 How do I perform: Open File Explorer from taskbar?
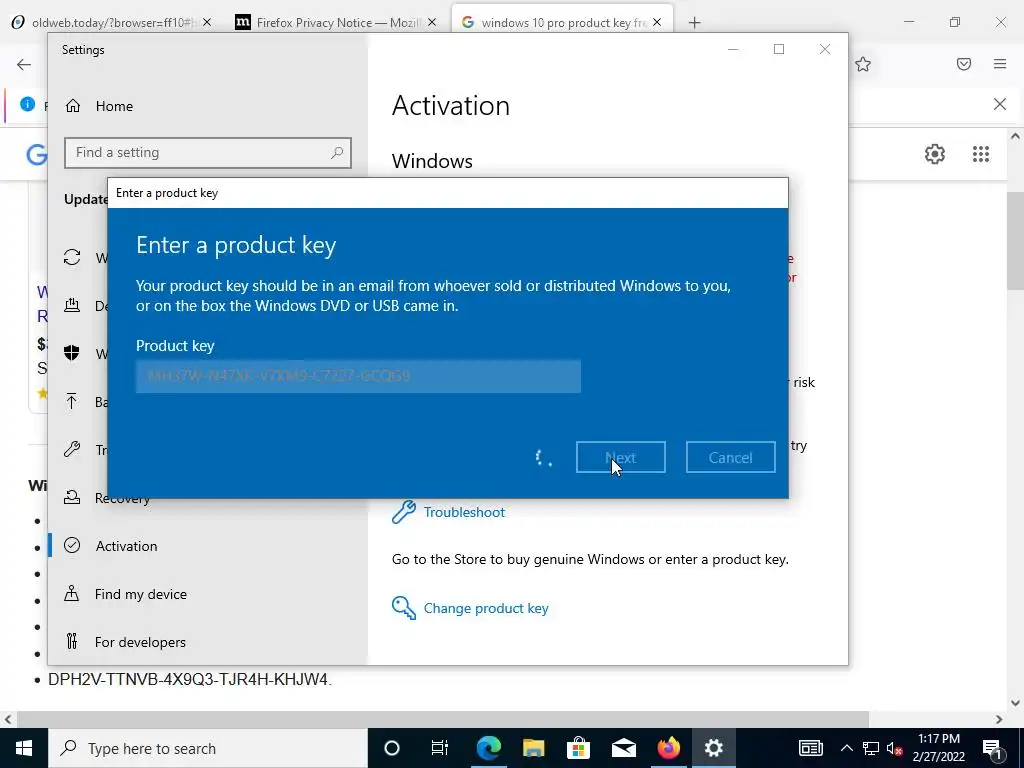(534, 748)
